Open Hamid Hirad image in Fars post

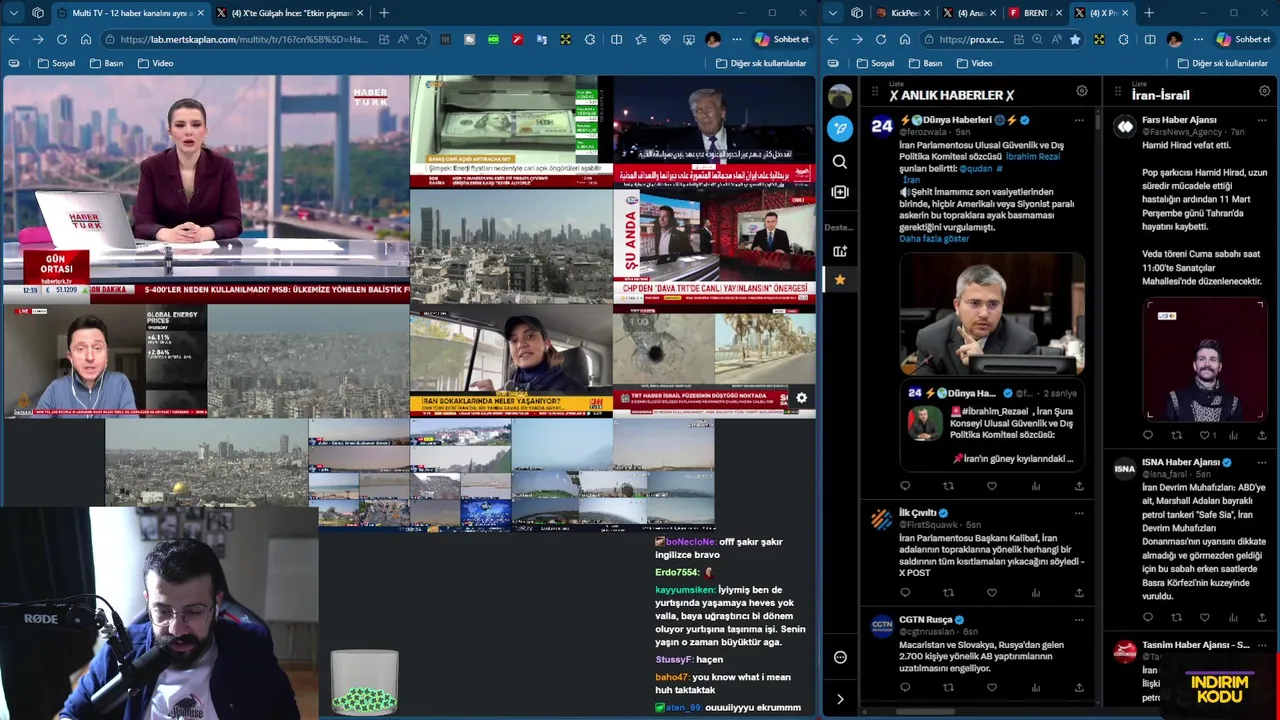[1204, 361]
